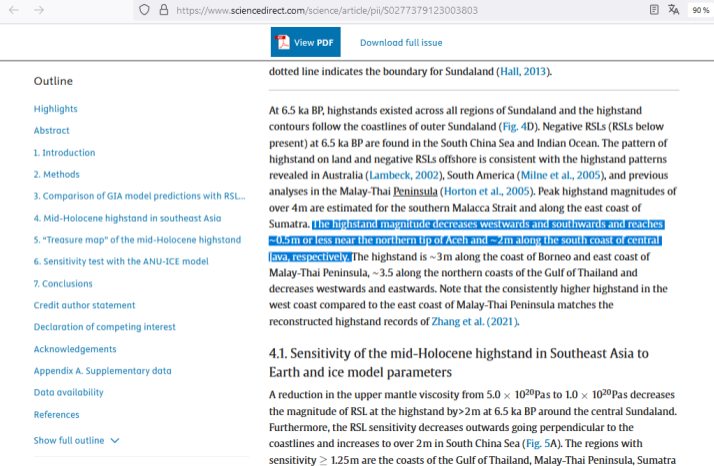Toggle reader view icon in address bar

654,10
